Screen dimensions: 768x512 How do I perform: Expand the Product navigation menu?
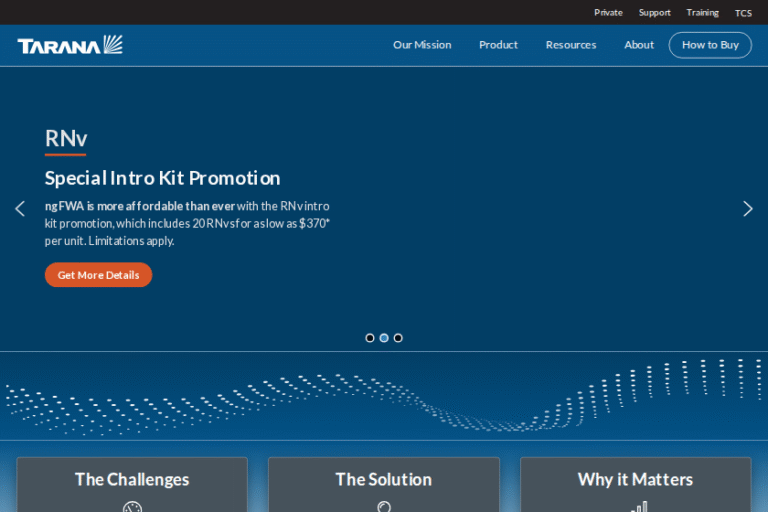498,45
